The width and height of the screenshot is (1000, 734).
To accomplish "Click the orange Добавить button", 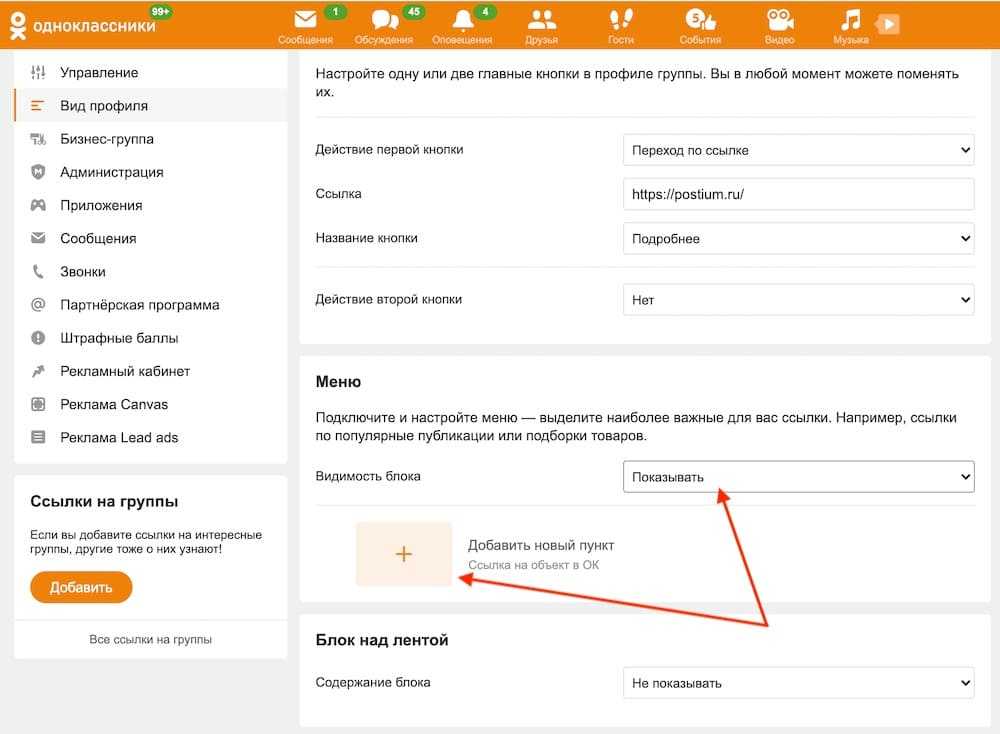I will pyautogui.click(x=81, y=588).
